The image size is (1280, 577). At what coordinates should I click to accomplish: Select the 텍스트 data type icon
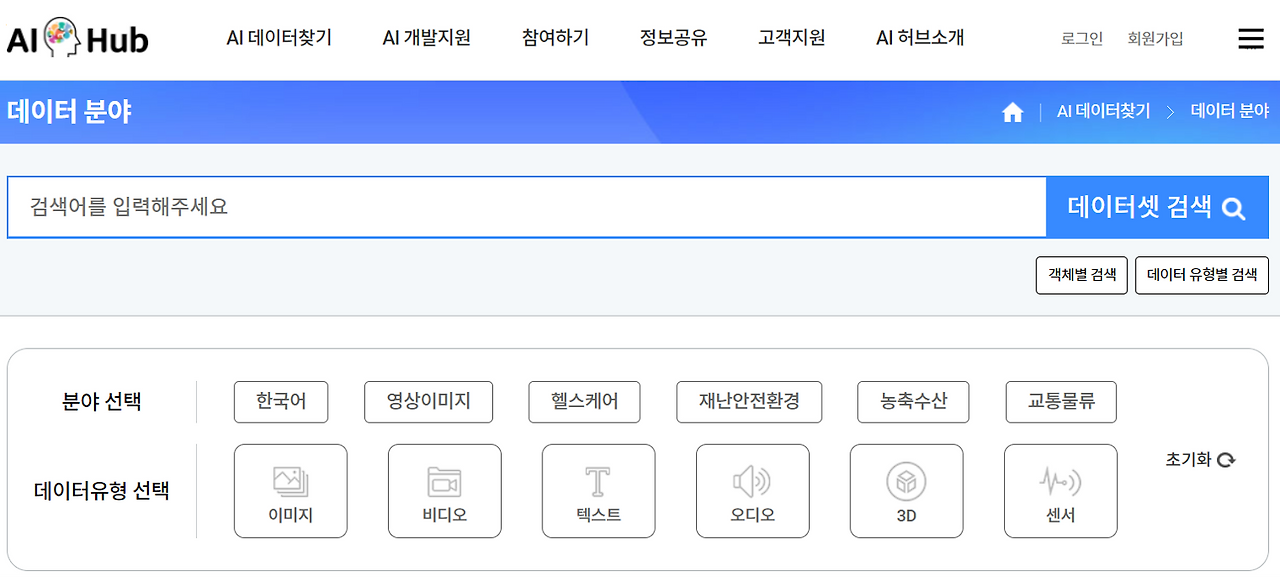[598, 490]
